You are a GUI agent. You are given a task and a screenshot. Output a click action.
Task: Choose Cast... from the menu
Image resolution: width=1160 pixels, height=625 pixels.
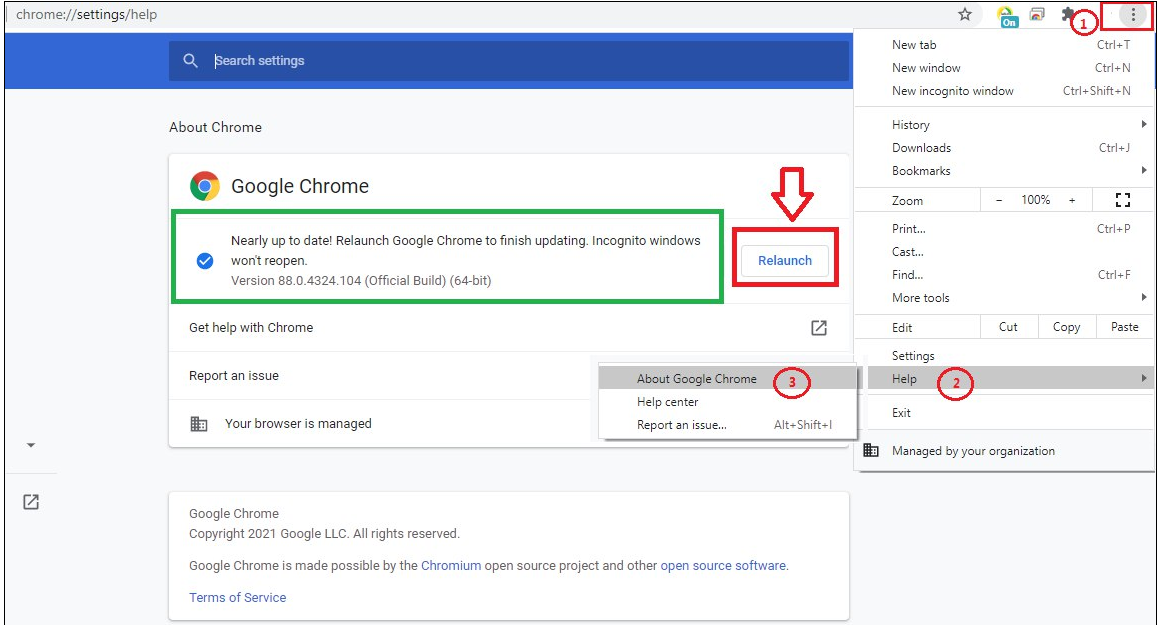(1005, 251)
